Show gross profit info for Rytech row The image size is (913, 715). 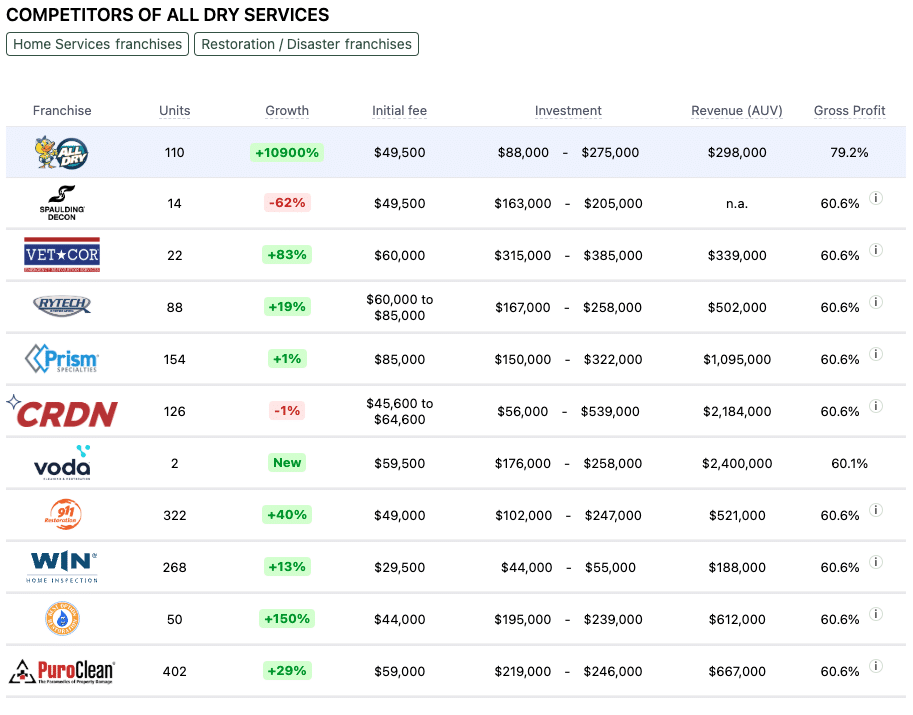tap(876, 302)
